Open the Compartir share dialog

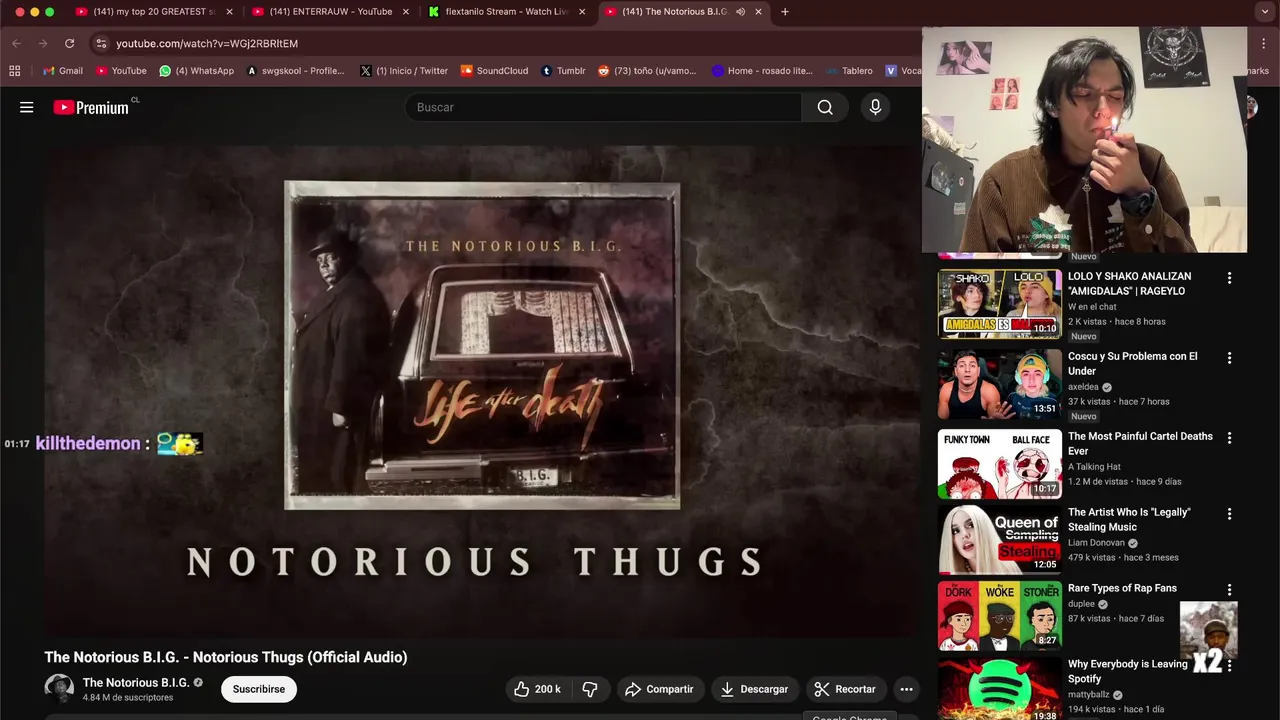pos(659,689)
